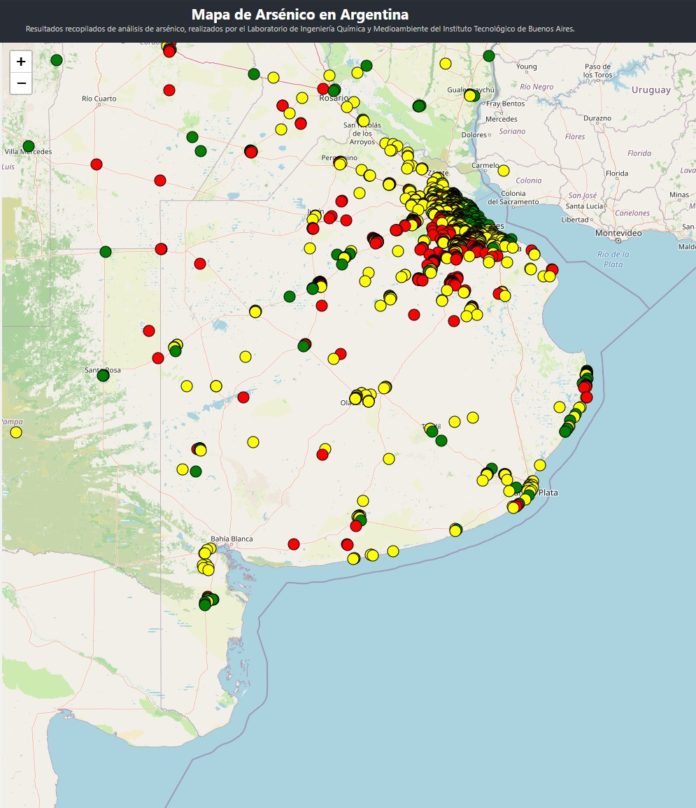696x808 pixels.
Task: Click yellow marker pair's green neighbor near southwest
Action: tap(196, 471)
